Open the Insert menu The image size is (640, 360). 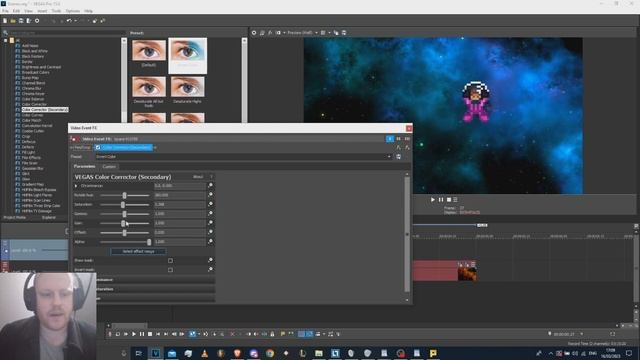pyautogui.click(x=42, y=11)
